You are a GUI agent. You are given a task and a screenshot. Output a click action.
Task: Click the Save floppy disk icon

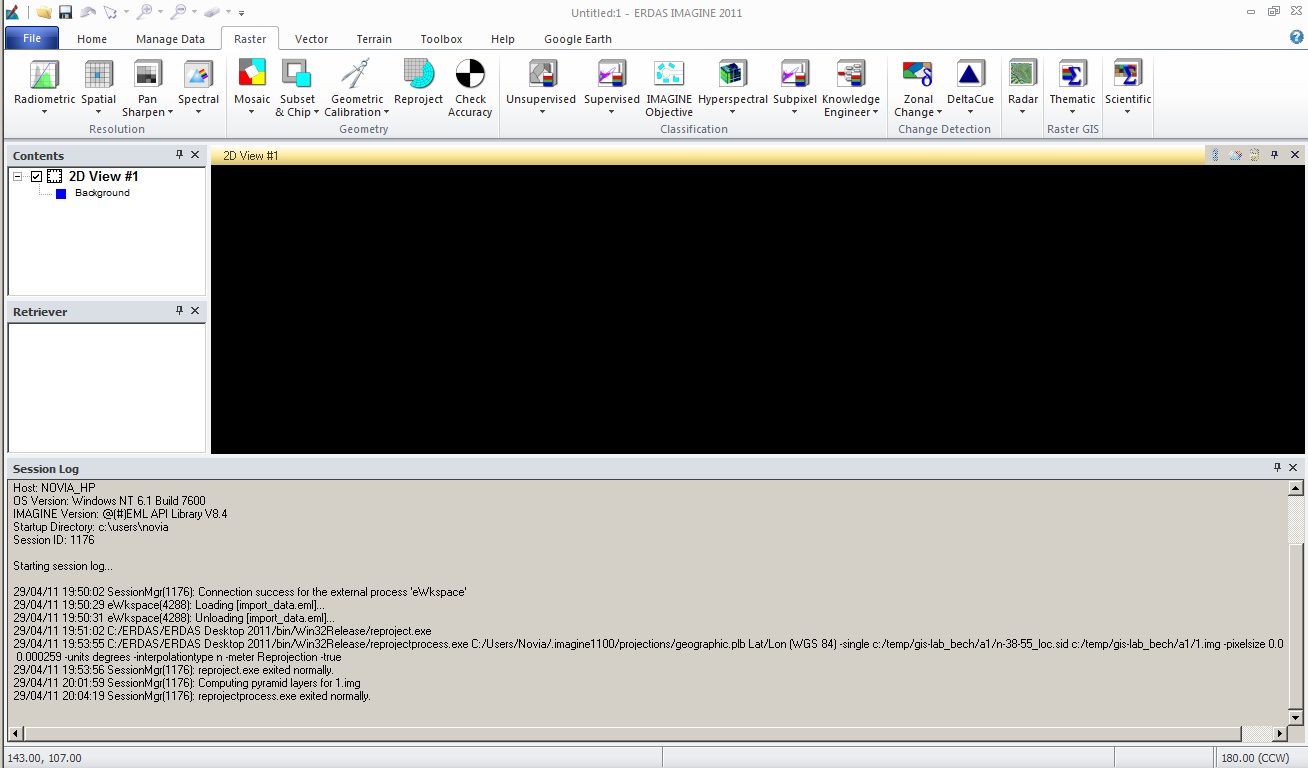point(65,12)
